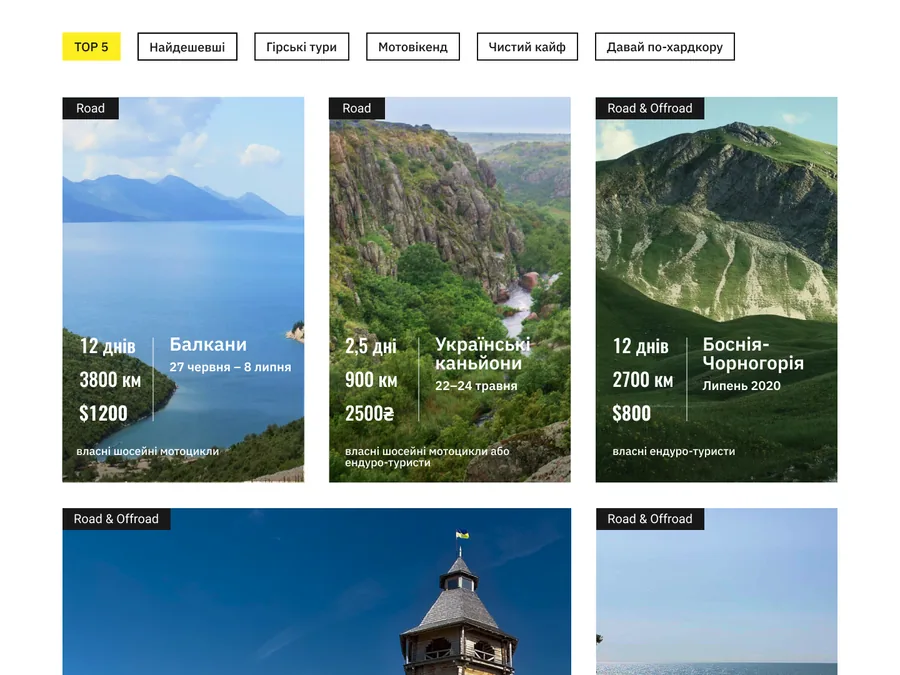The image size is (900, 675).
Task: Select the Чистий кайф filter
Action: point(527,46)
